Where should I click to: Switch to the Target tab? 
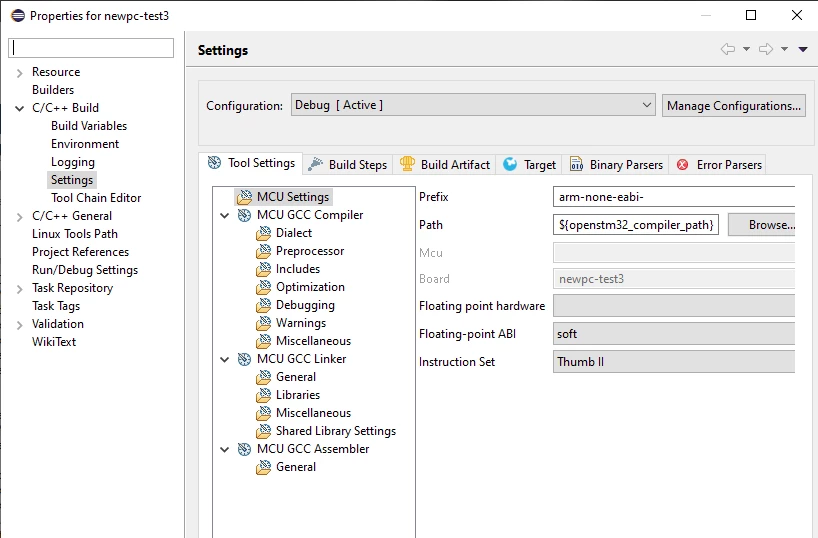[x=529, y=165]
